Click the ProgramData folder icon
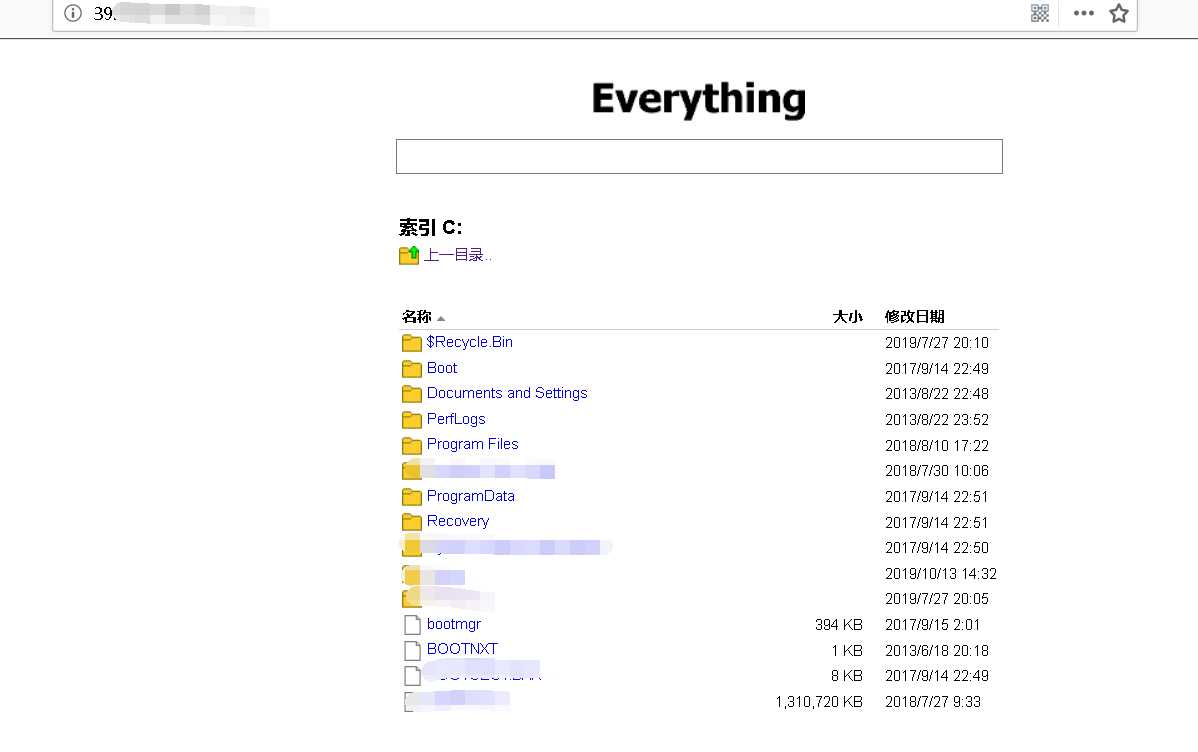The width and height of the screenshot is (1198, 752). pos(412,497)
